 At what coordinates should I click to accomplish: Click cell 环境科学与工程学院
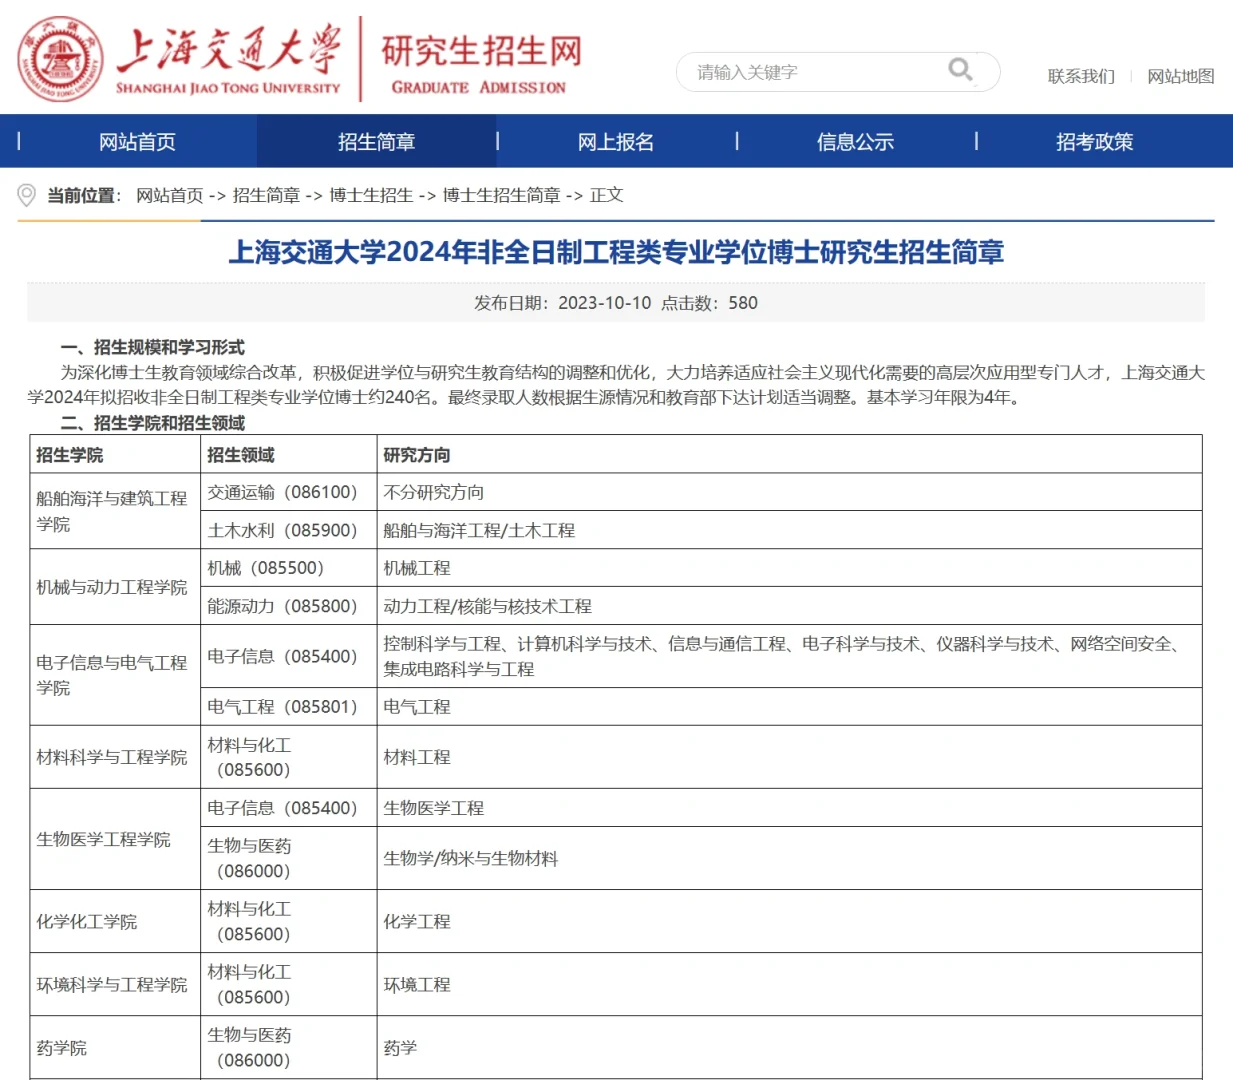click(115, 984)
